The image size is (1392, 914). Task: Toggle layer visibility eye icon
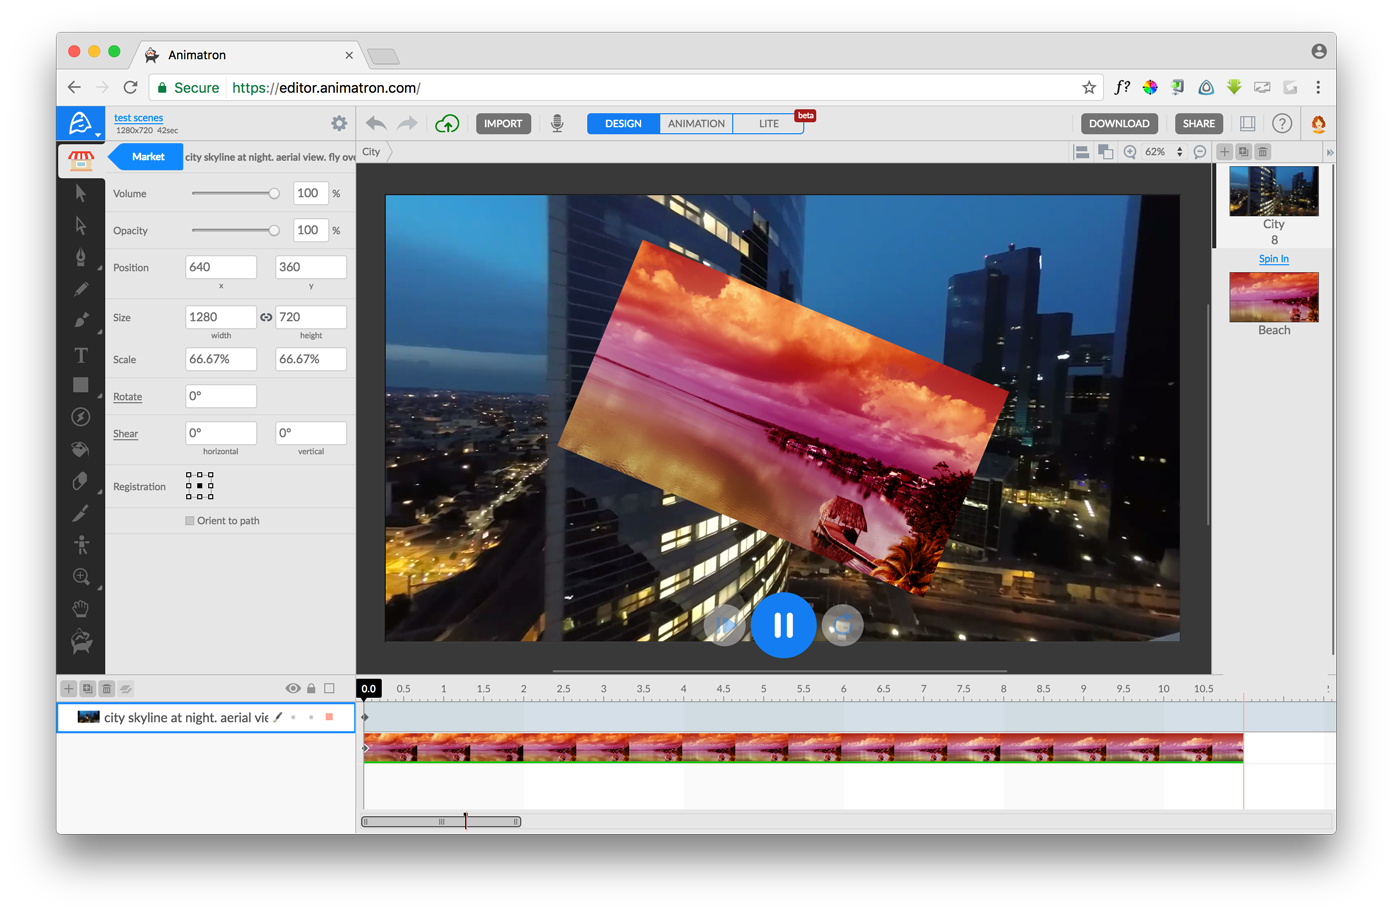[x=293, y=688]
